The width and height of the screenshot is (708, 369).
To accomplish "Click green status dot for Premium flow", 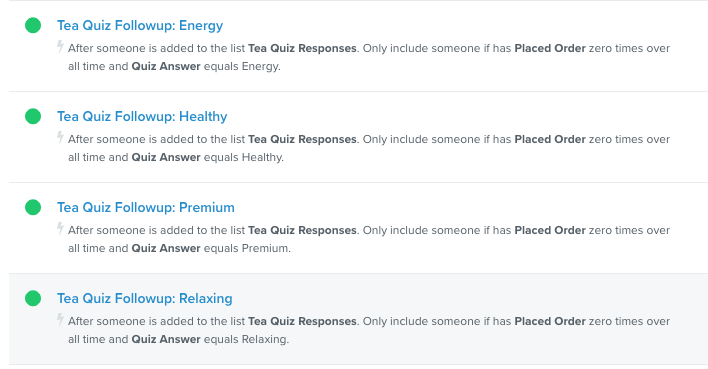I will pos(33,207).
